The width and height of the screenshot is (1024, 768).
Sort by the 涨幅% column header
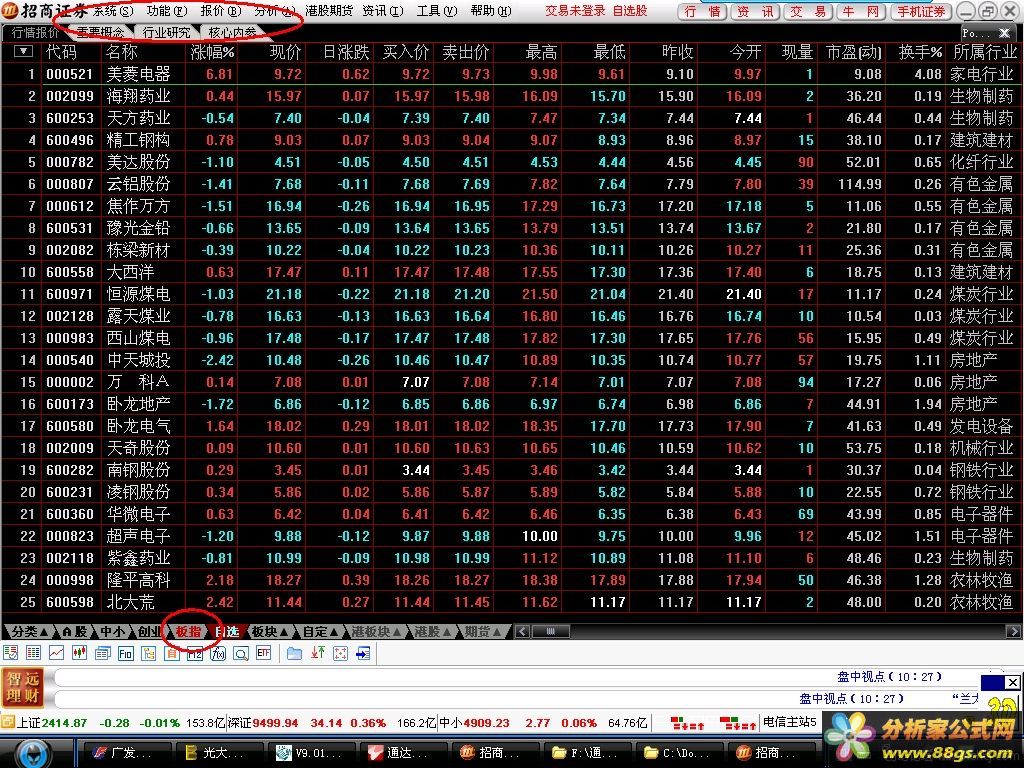212,52
